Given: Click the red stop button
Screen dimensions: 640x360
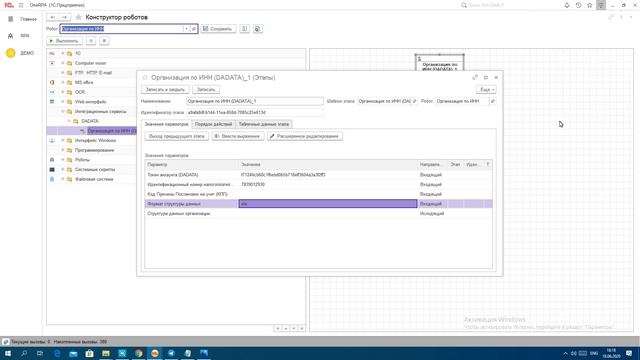Looking at the screenshot, I should point(104,41).
